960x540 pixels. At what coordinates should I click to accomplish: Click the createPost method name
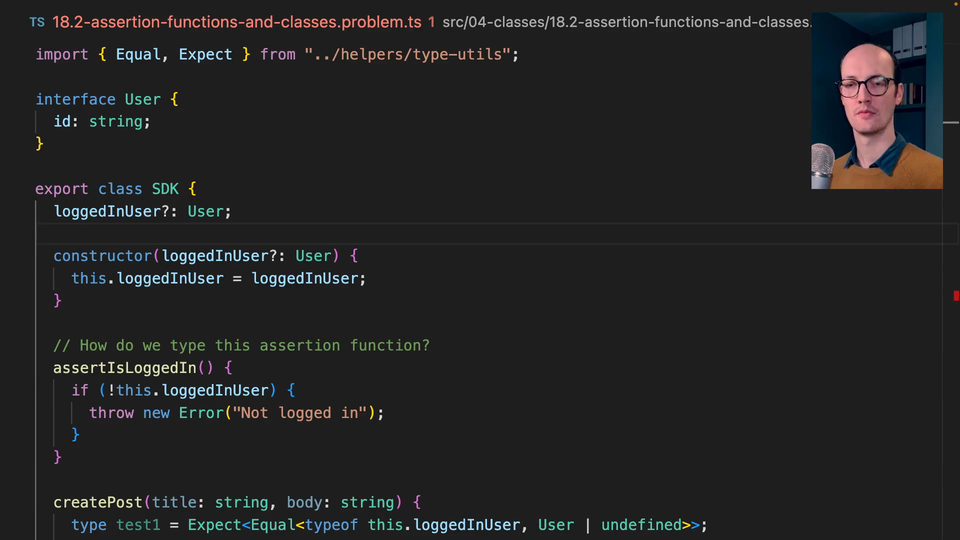pos(98,502)
